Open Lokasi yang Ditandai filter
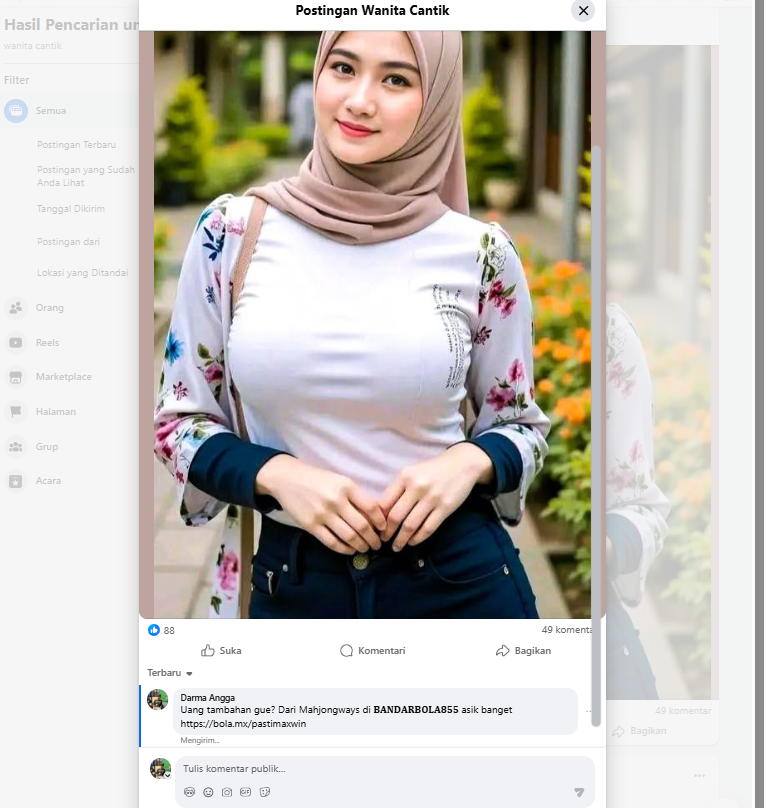This screenshot has height=808, width=766. 82,273
